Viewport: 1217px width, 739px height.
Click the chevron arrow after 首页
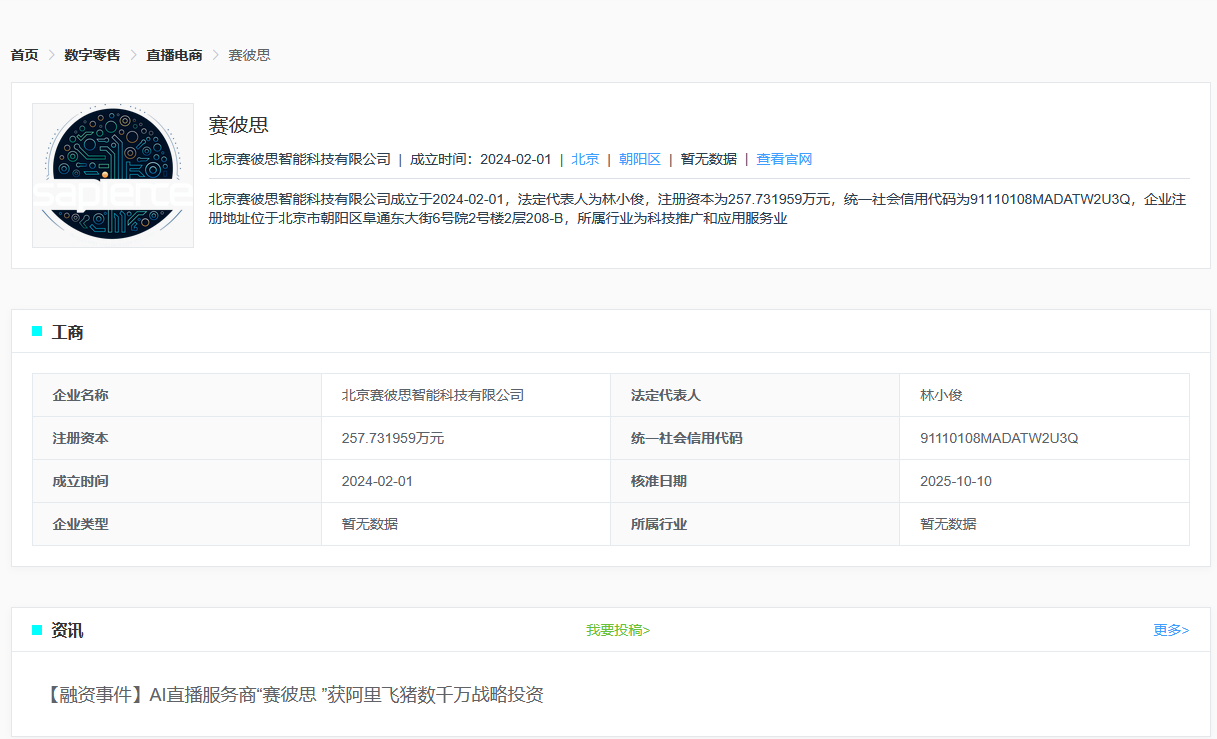click(51, 55)
